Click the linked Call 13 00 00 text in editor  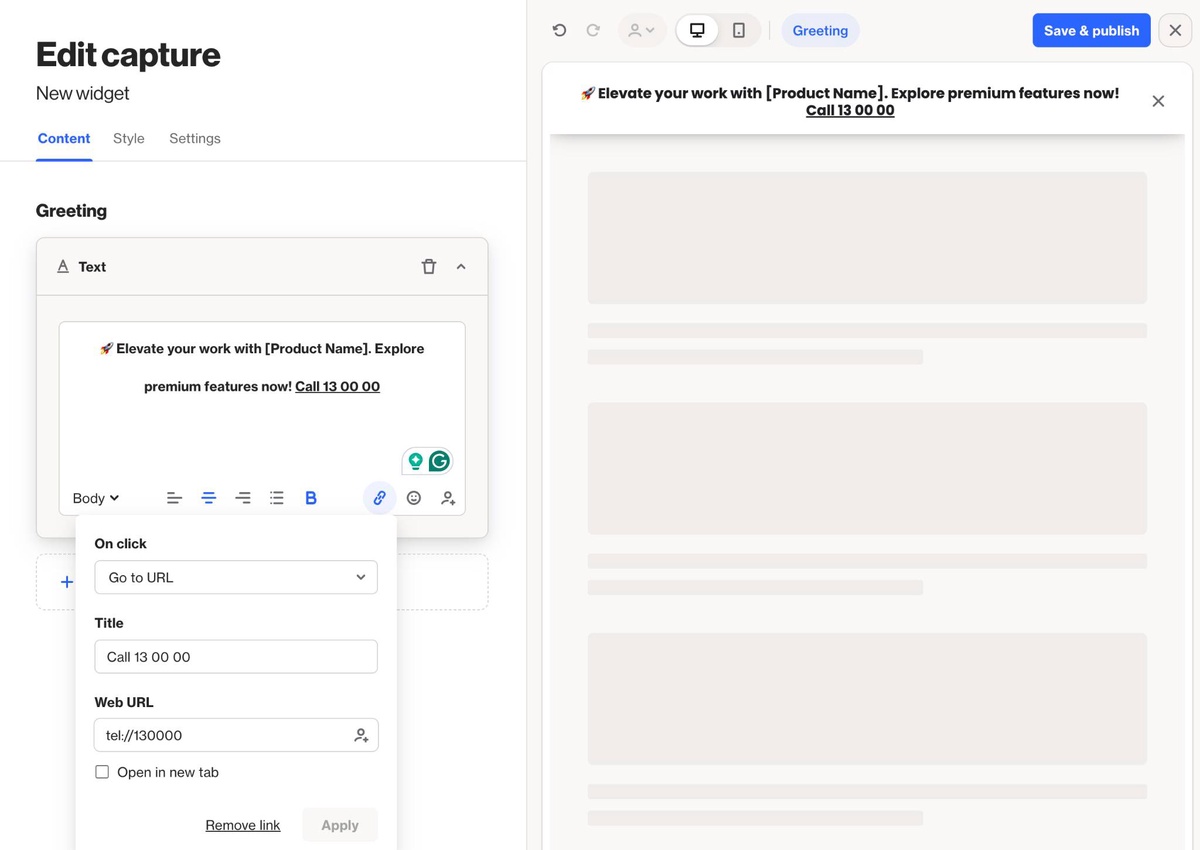pyautogui.click(x=337, y=386)
